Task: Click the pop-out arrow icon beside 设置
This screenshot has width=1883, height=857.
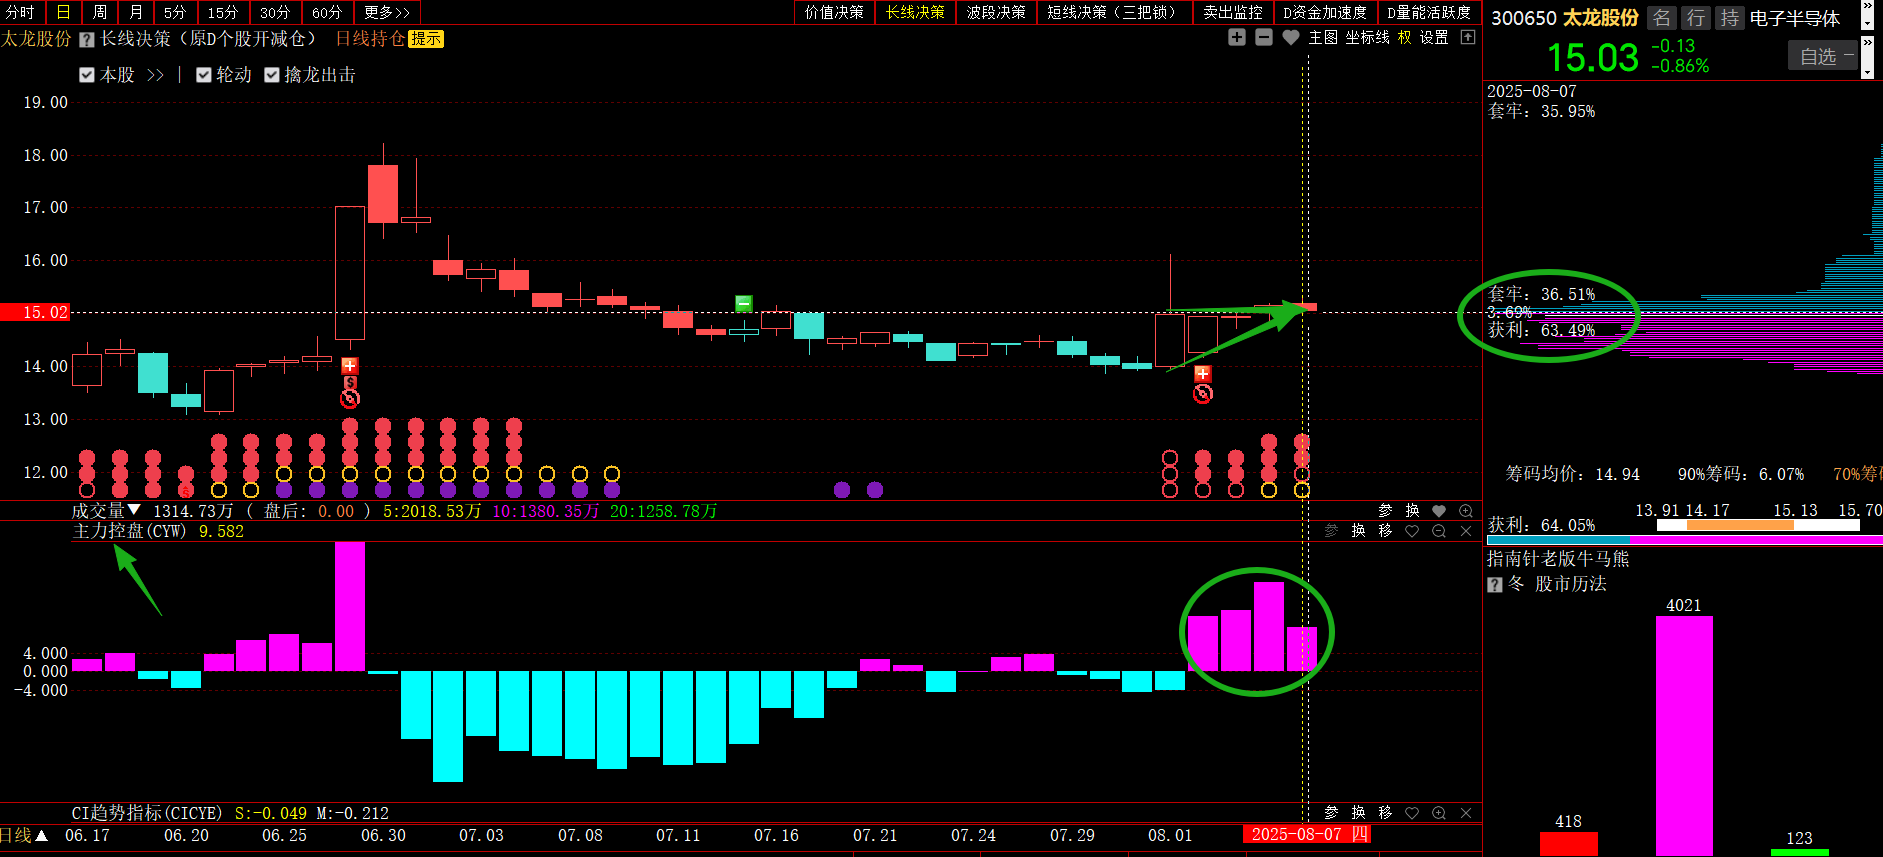Action: point(1468,37)
